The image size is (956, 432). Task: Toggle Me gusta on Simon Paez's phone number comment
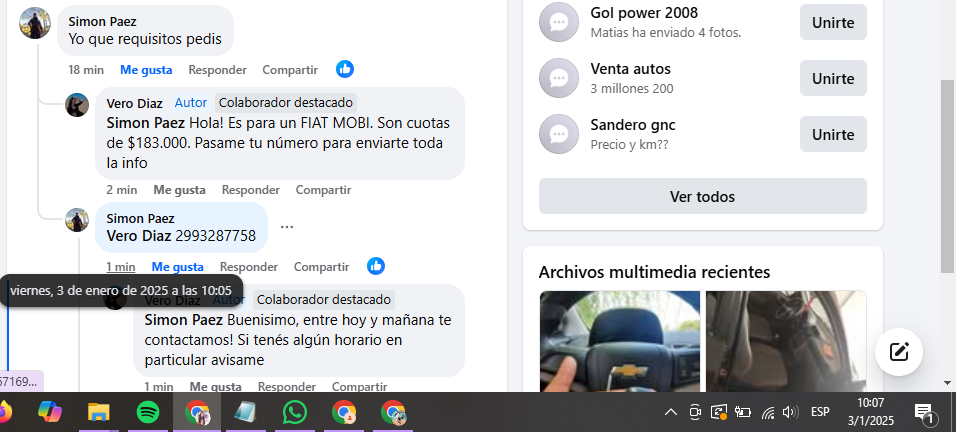[x=177, y=267]
